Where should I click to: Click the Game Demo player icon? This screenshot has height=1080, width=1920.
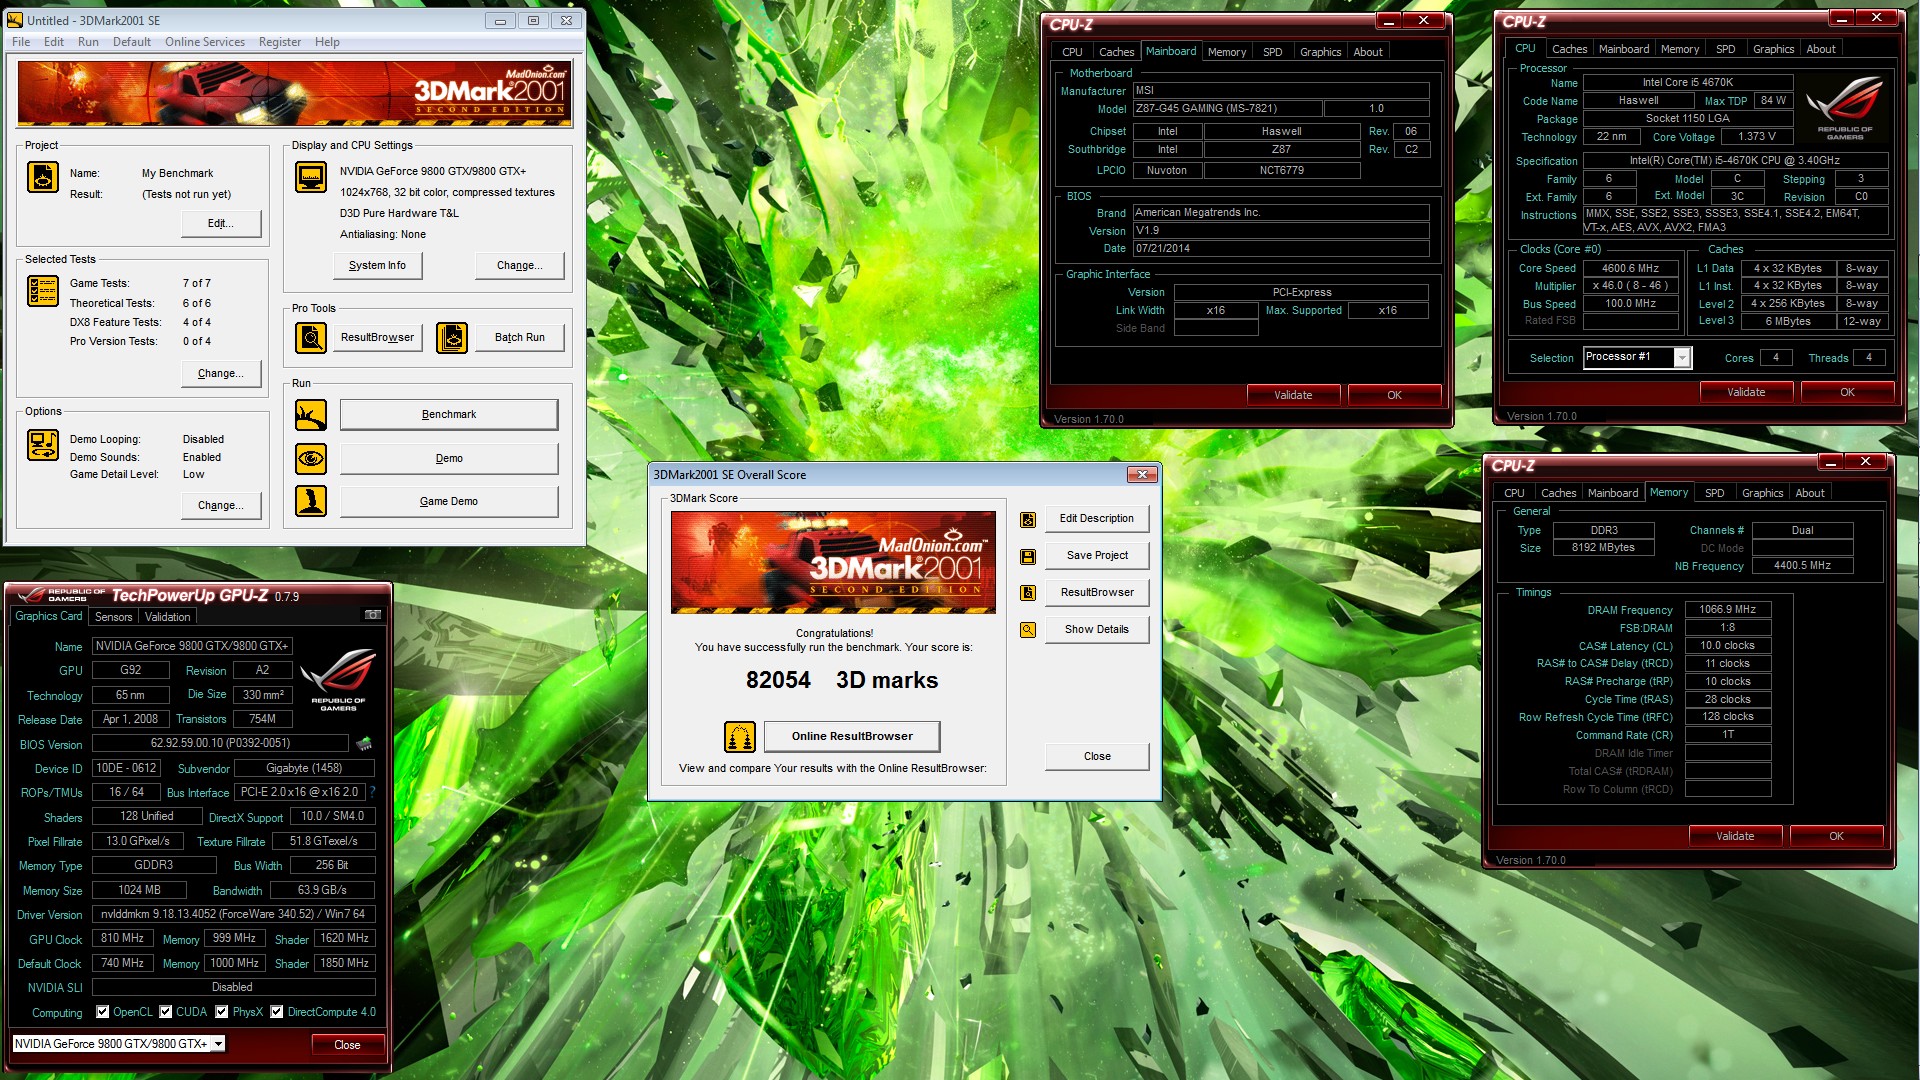click(311, 501)
